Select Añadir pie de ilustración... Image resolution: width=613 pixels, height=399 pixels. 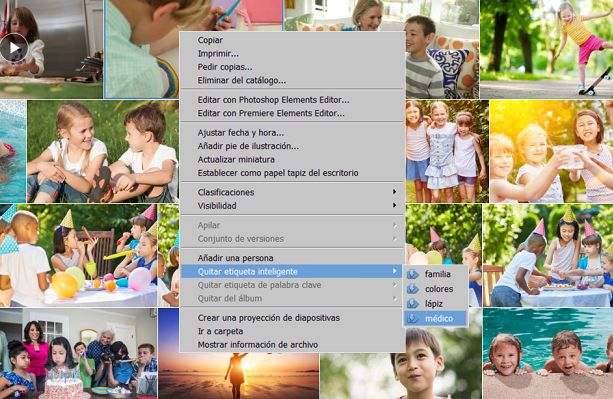(292, 146)
